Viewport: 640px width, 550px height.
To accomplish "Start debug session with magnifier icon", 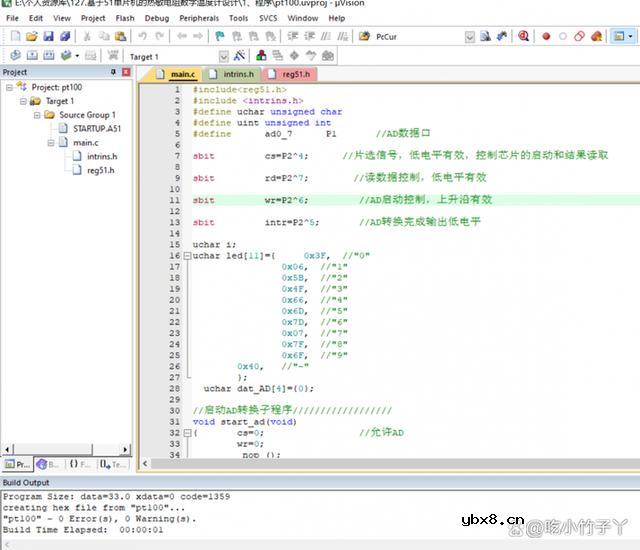I will coord(523,36).
